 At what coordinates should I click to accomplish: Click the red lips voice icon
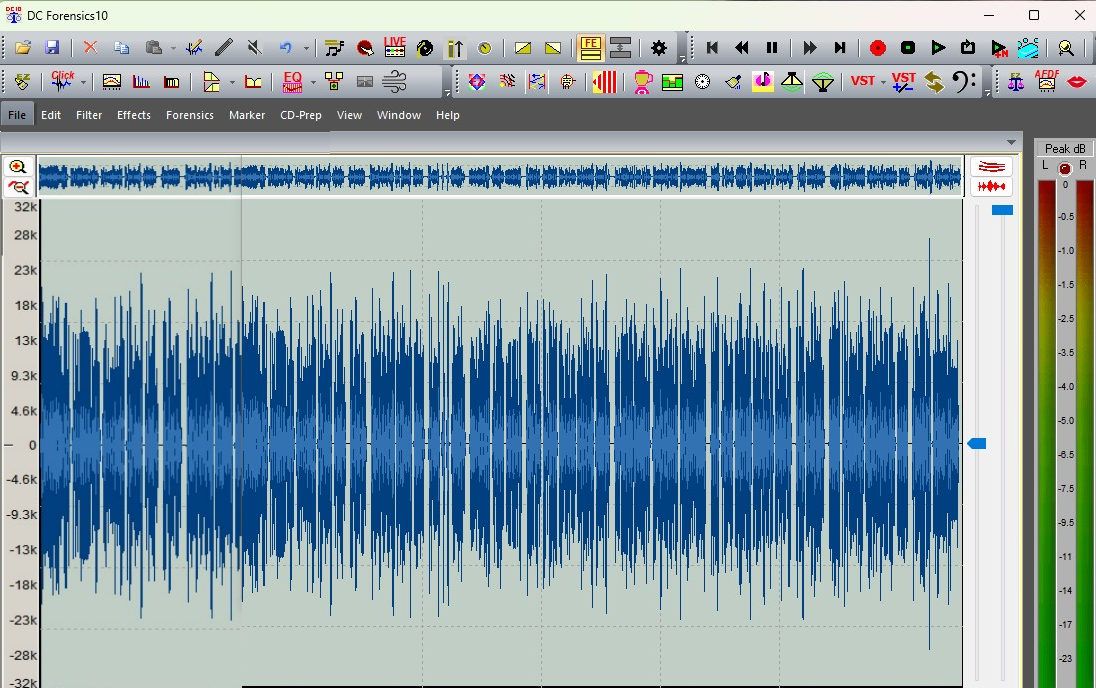click(1077, 82)
